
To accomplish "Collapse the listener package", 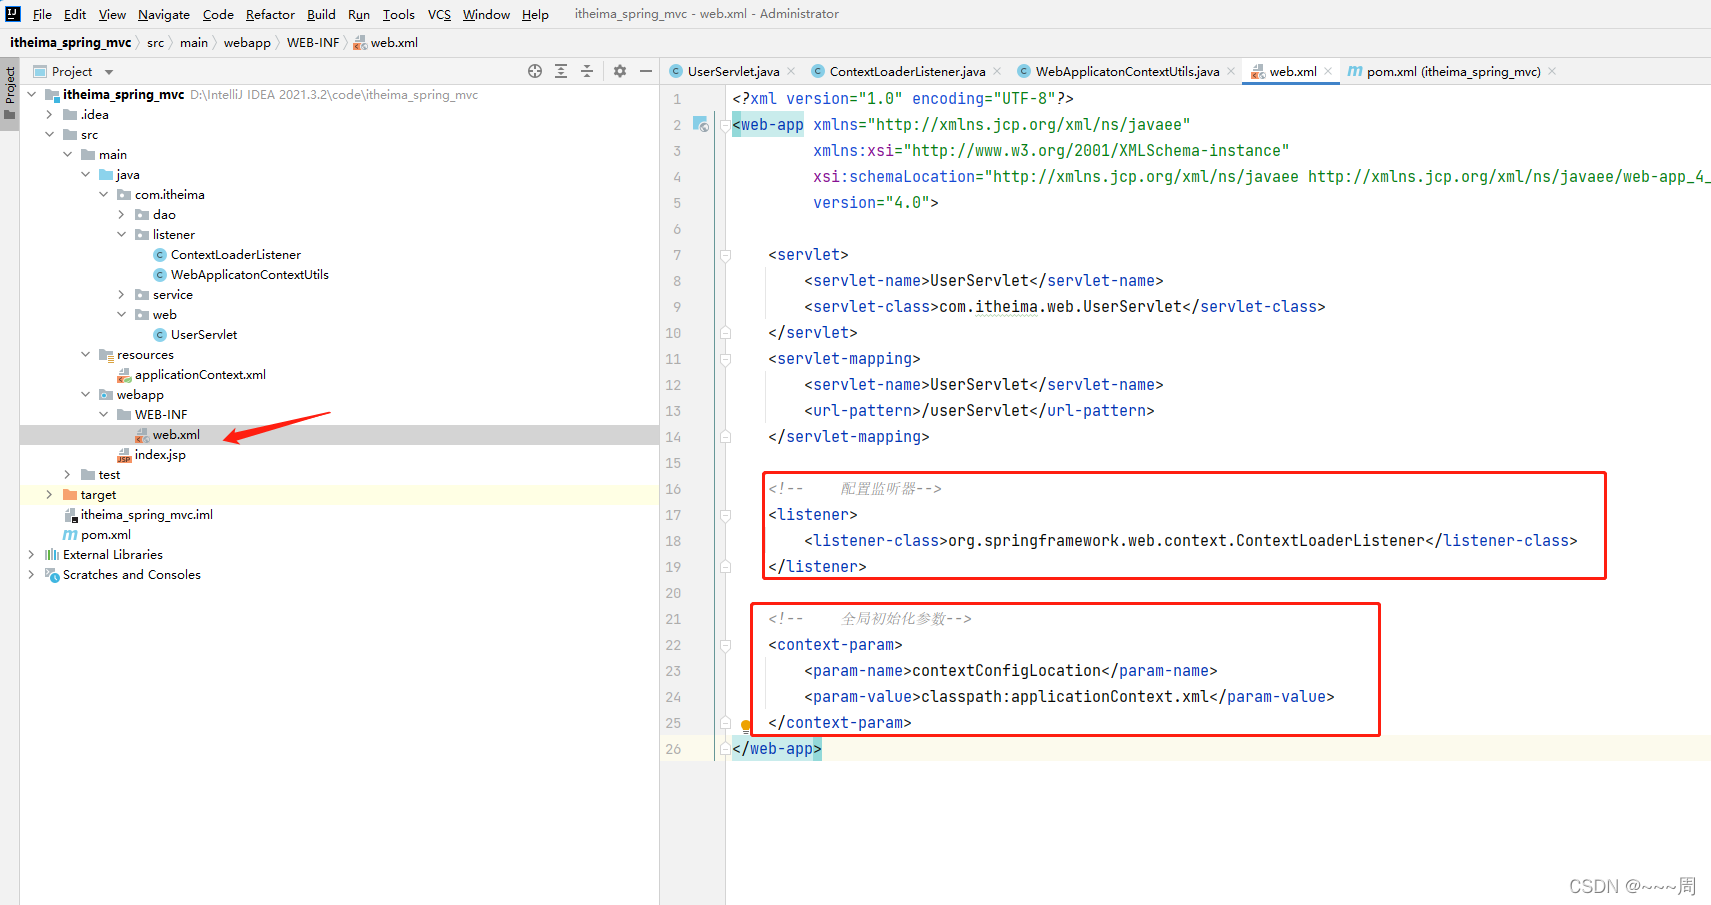I will pyautogui.click(x=121, y=234).
